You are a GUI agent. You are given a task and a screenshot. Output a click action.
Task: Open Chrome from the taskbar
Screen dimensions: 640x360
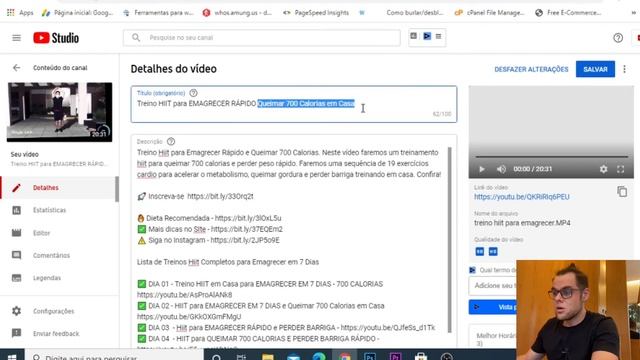(344, 357)
